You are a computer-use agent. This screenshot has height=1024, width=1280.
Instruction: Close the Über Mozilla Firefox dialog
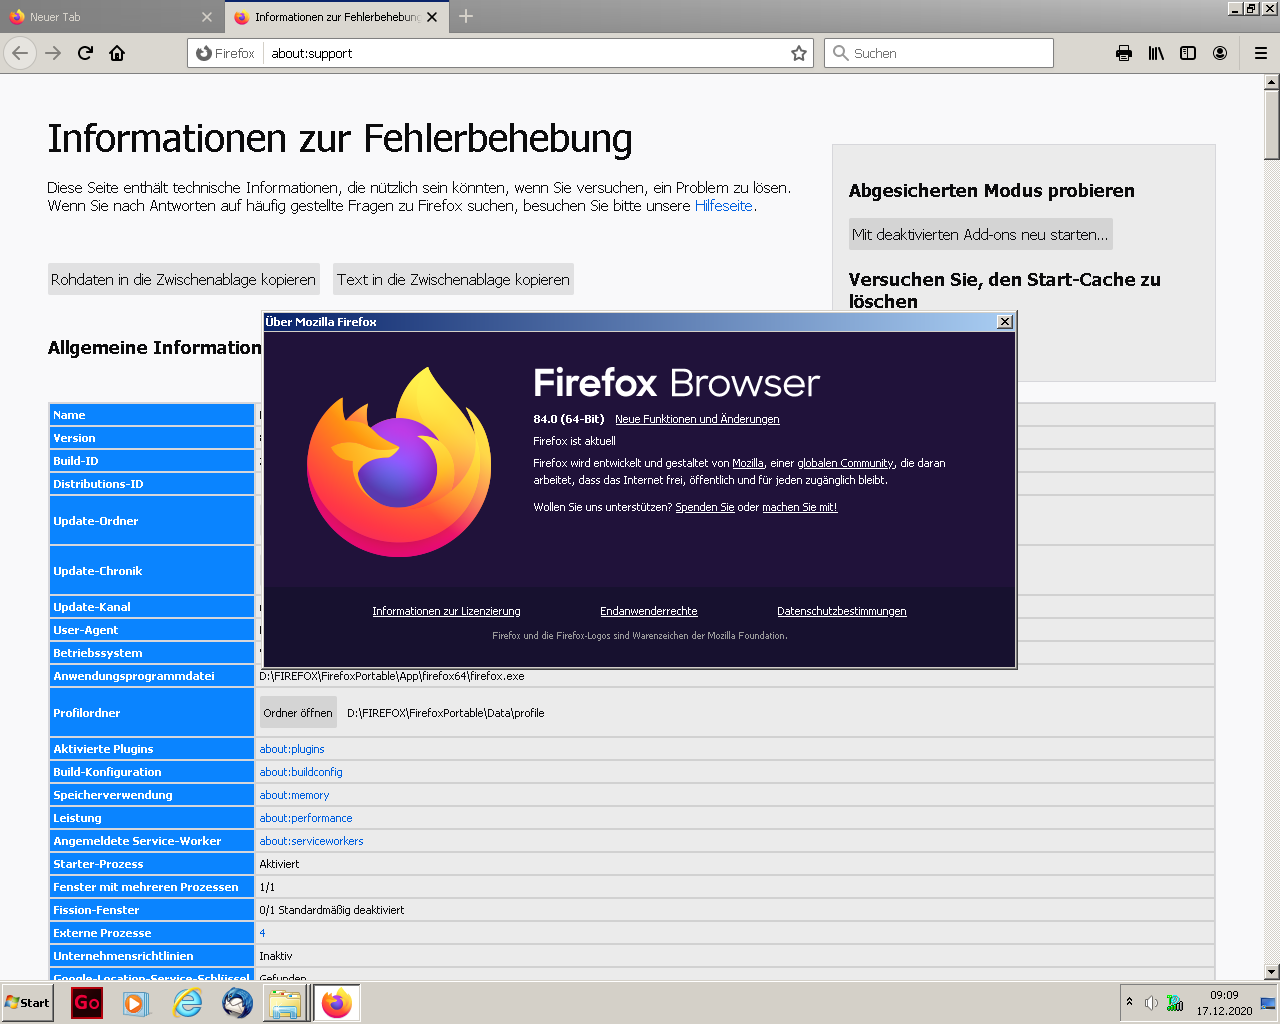tap(1005, 321)
